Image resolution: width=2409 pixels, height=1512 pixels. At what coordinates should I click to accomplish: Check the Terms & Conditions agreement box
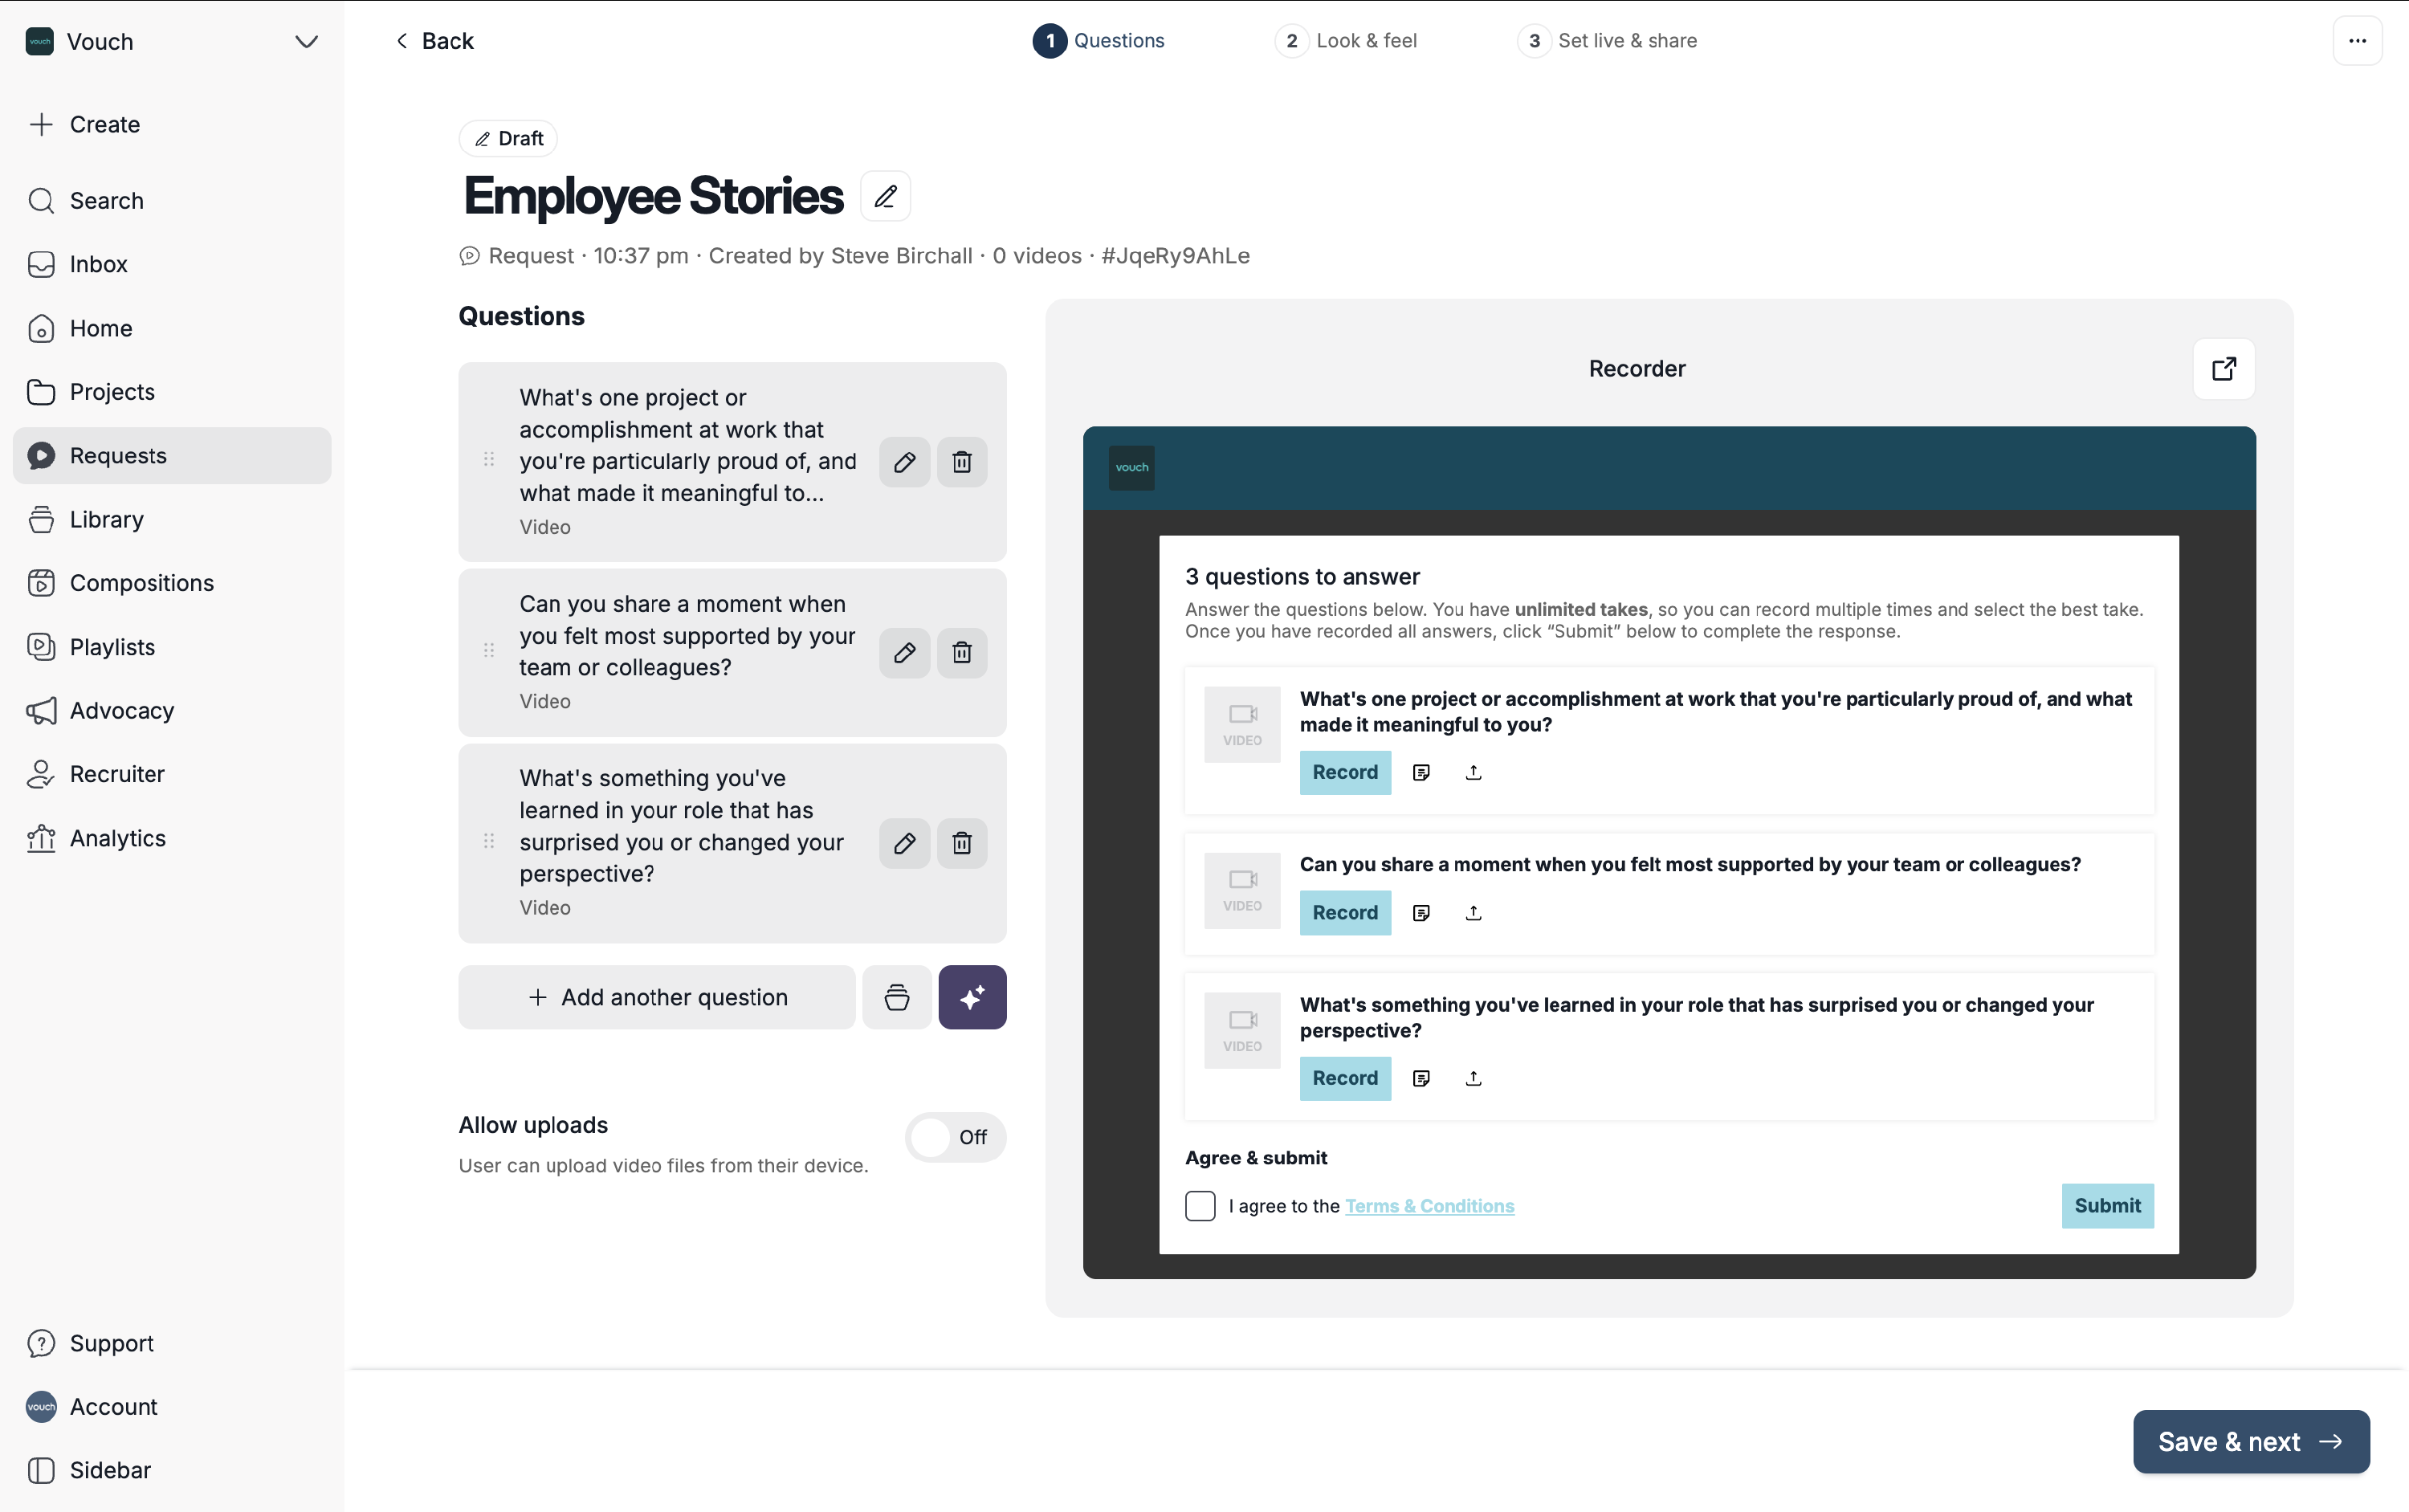pyautogui.click(x=1199, y=1206)
